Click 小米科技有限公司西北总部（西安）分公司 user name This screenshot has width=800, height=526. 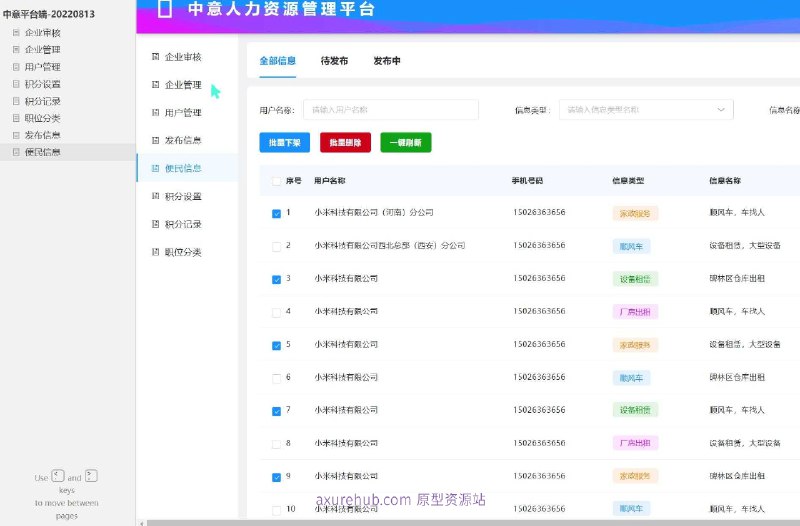(x=390, y=245)
